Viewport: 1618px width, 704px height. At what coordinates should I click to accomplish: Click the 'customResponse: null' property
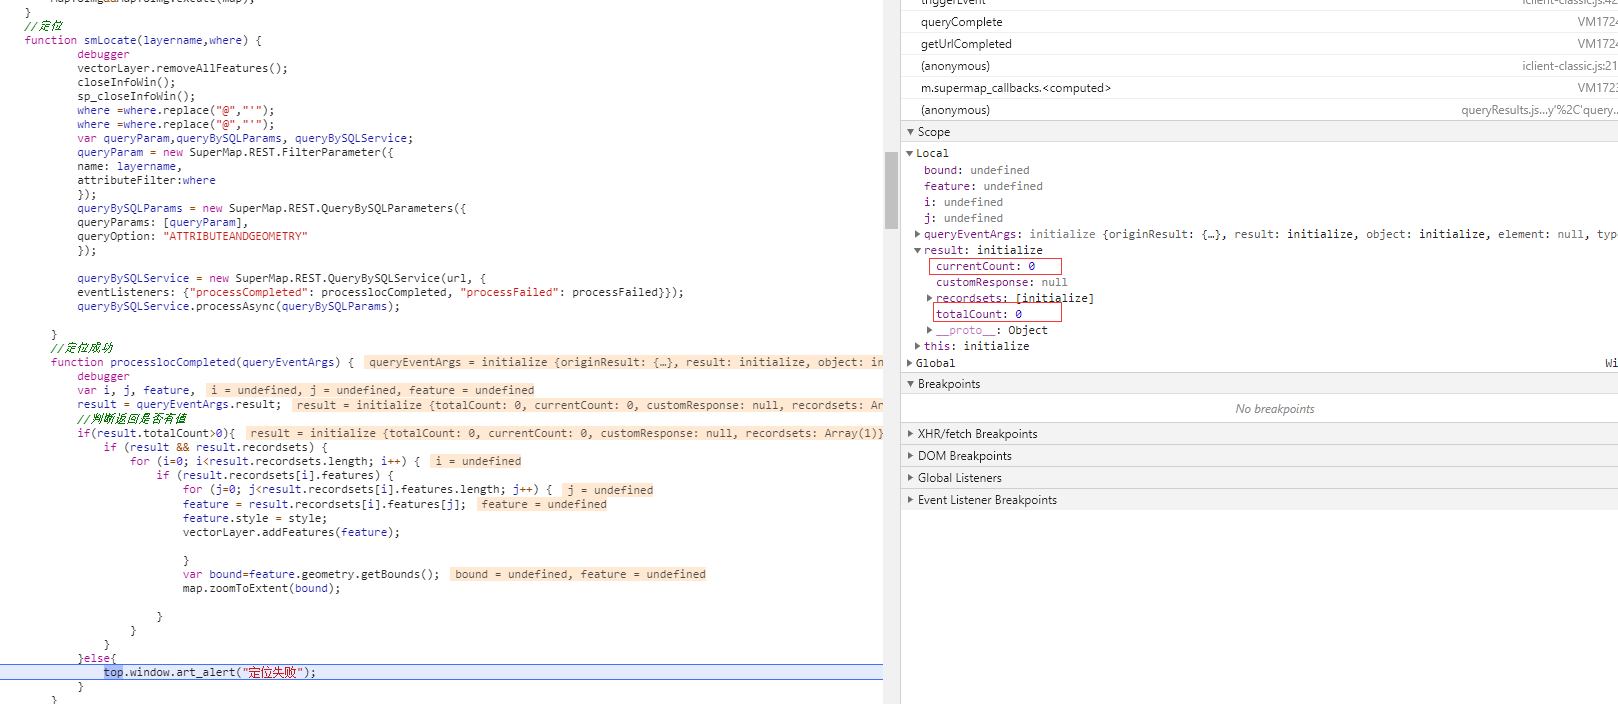[1001, 282]
